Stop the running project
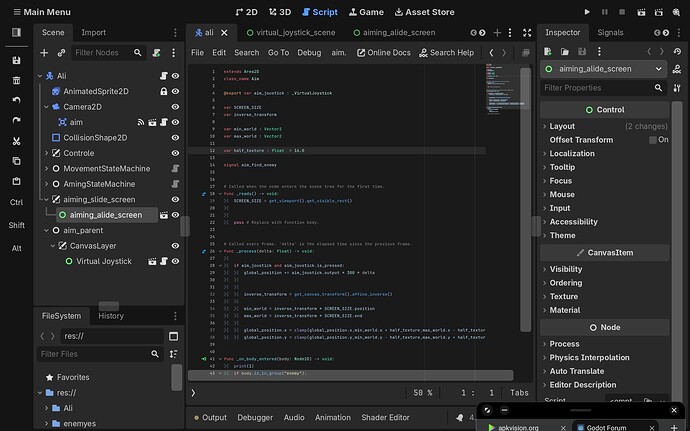This screenshot has height=431, width=690. [622, 12]
